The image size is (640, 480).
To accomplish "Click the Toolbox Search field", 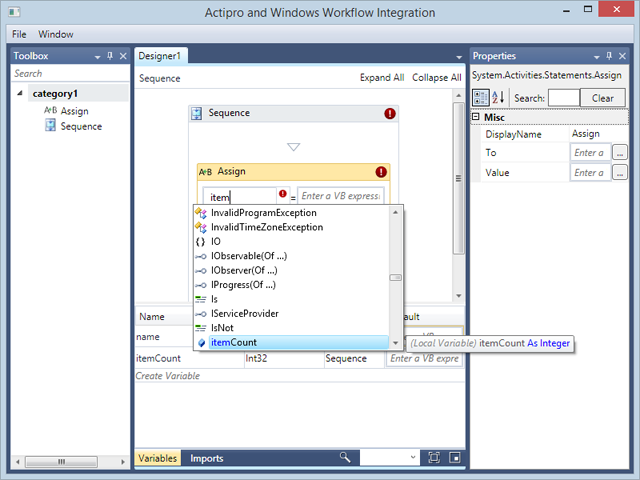I will (70, 73).
